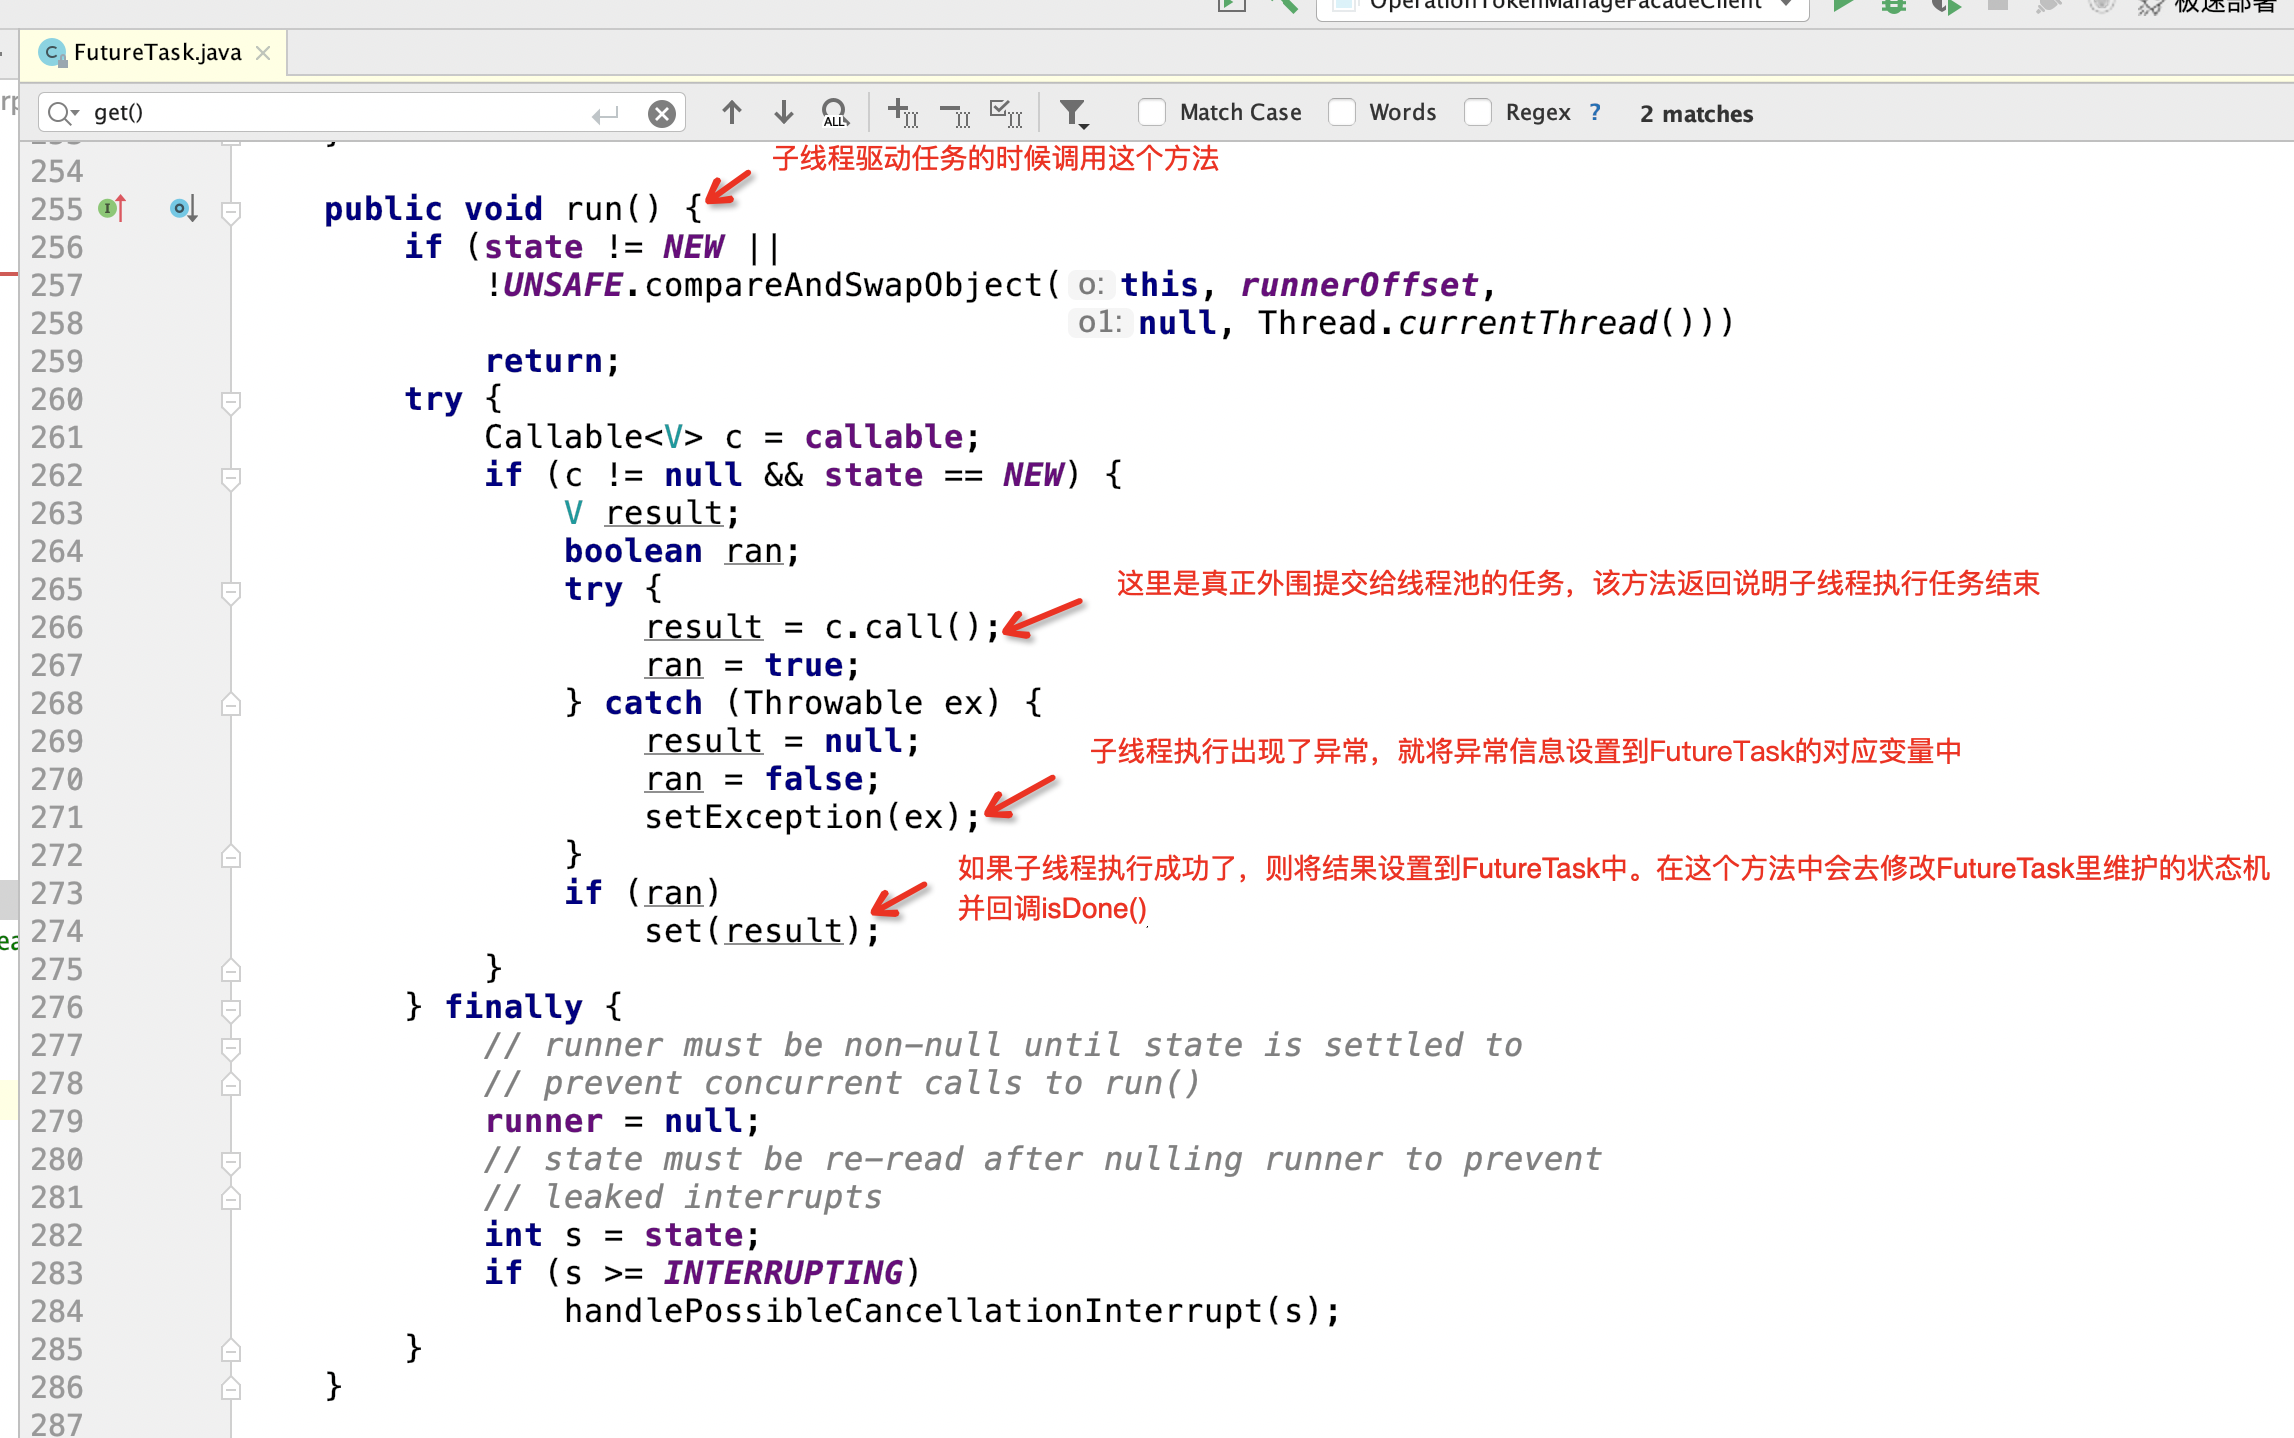Open Regex help question mark link

tap(1595, 113)
